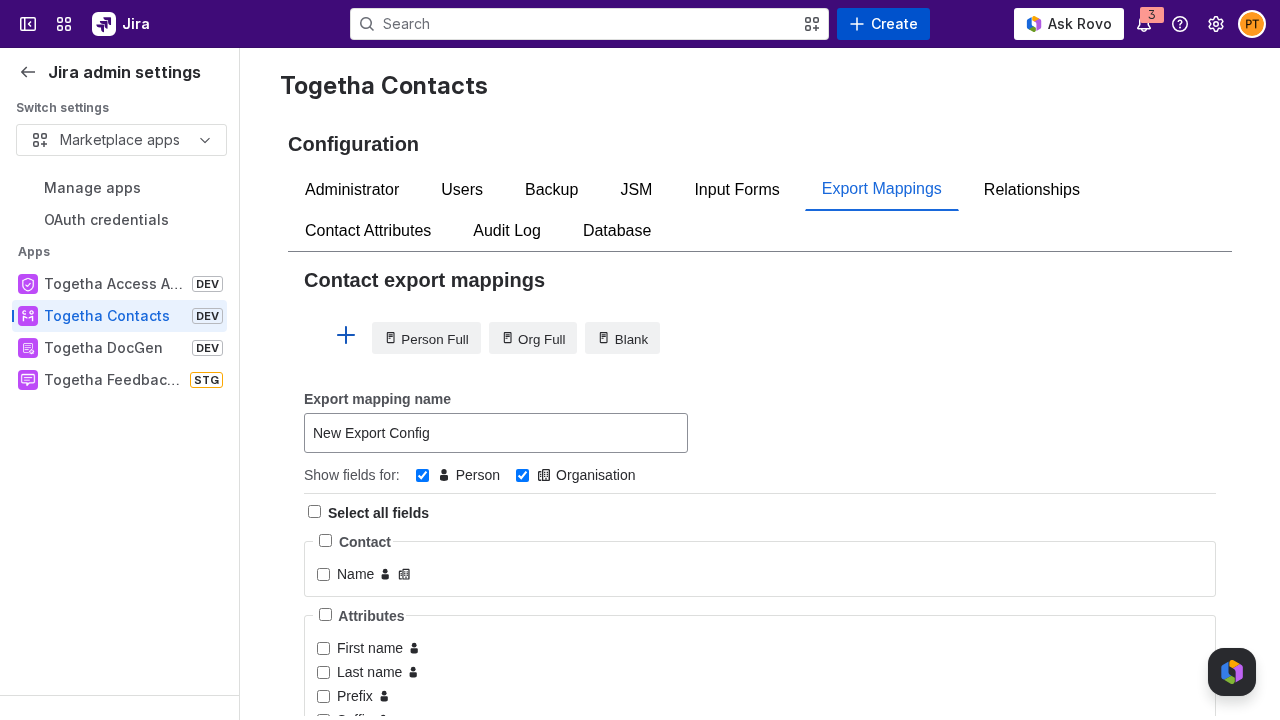Click the Export mapping name input field
Screen dimensions: 1280x720
[x=496, y=433]
